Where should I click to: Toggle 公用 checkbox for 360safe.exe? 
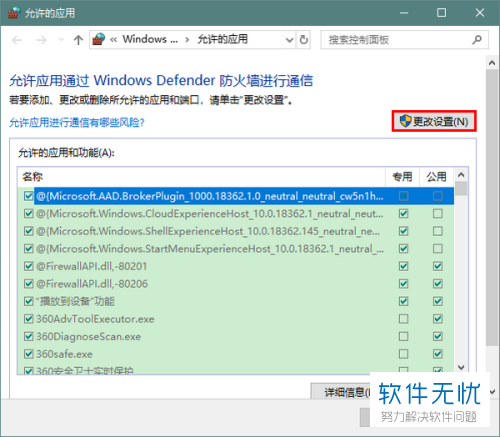(438, 354)
